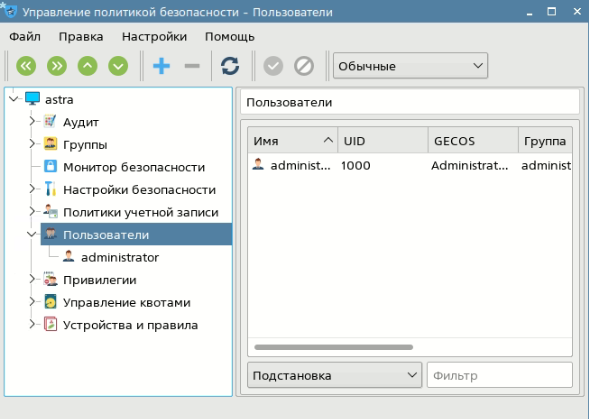Open the Помощь menu
The width and height of the screenshot is (589, 419).
pyautogui.click(x=230, y=37)
